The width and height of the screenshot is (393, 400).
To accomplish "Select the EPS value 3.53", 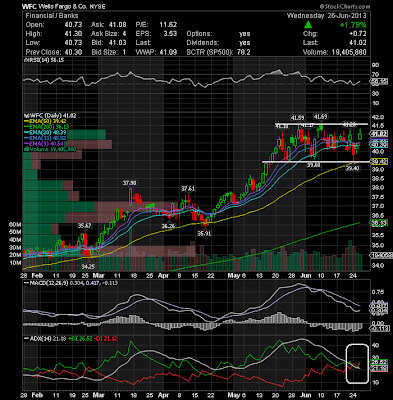I will point(170,34).
